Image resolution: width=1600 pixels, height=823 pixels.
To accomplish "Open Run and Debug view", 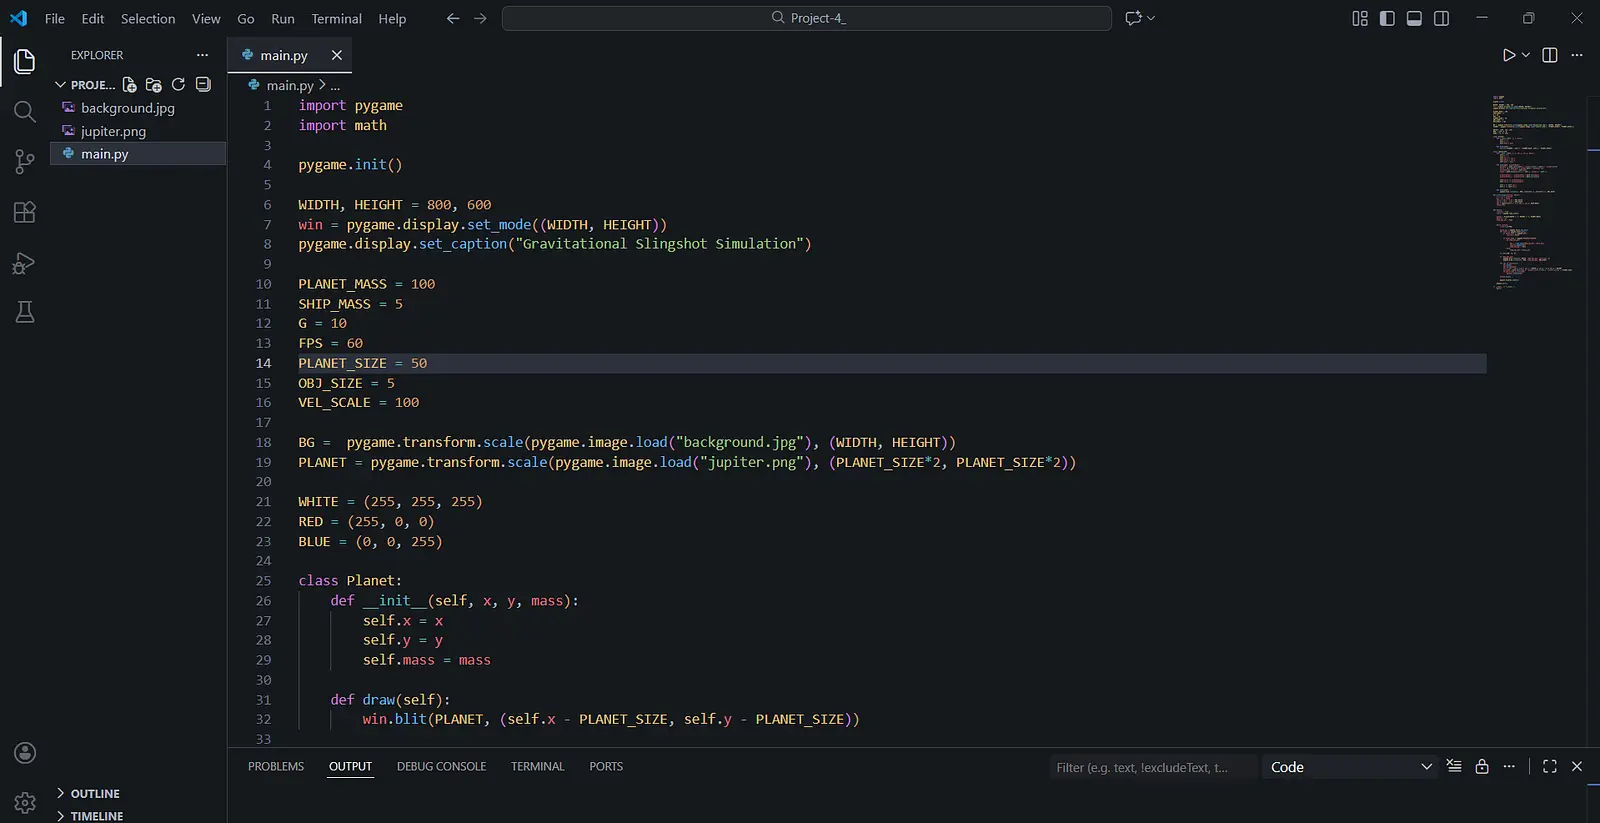I will click(x=25, y=263).
